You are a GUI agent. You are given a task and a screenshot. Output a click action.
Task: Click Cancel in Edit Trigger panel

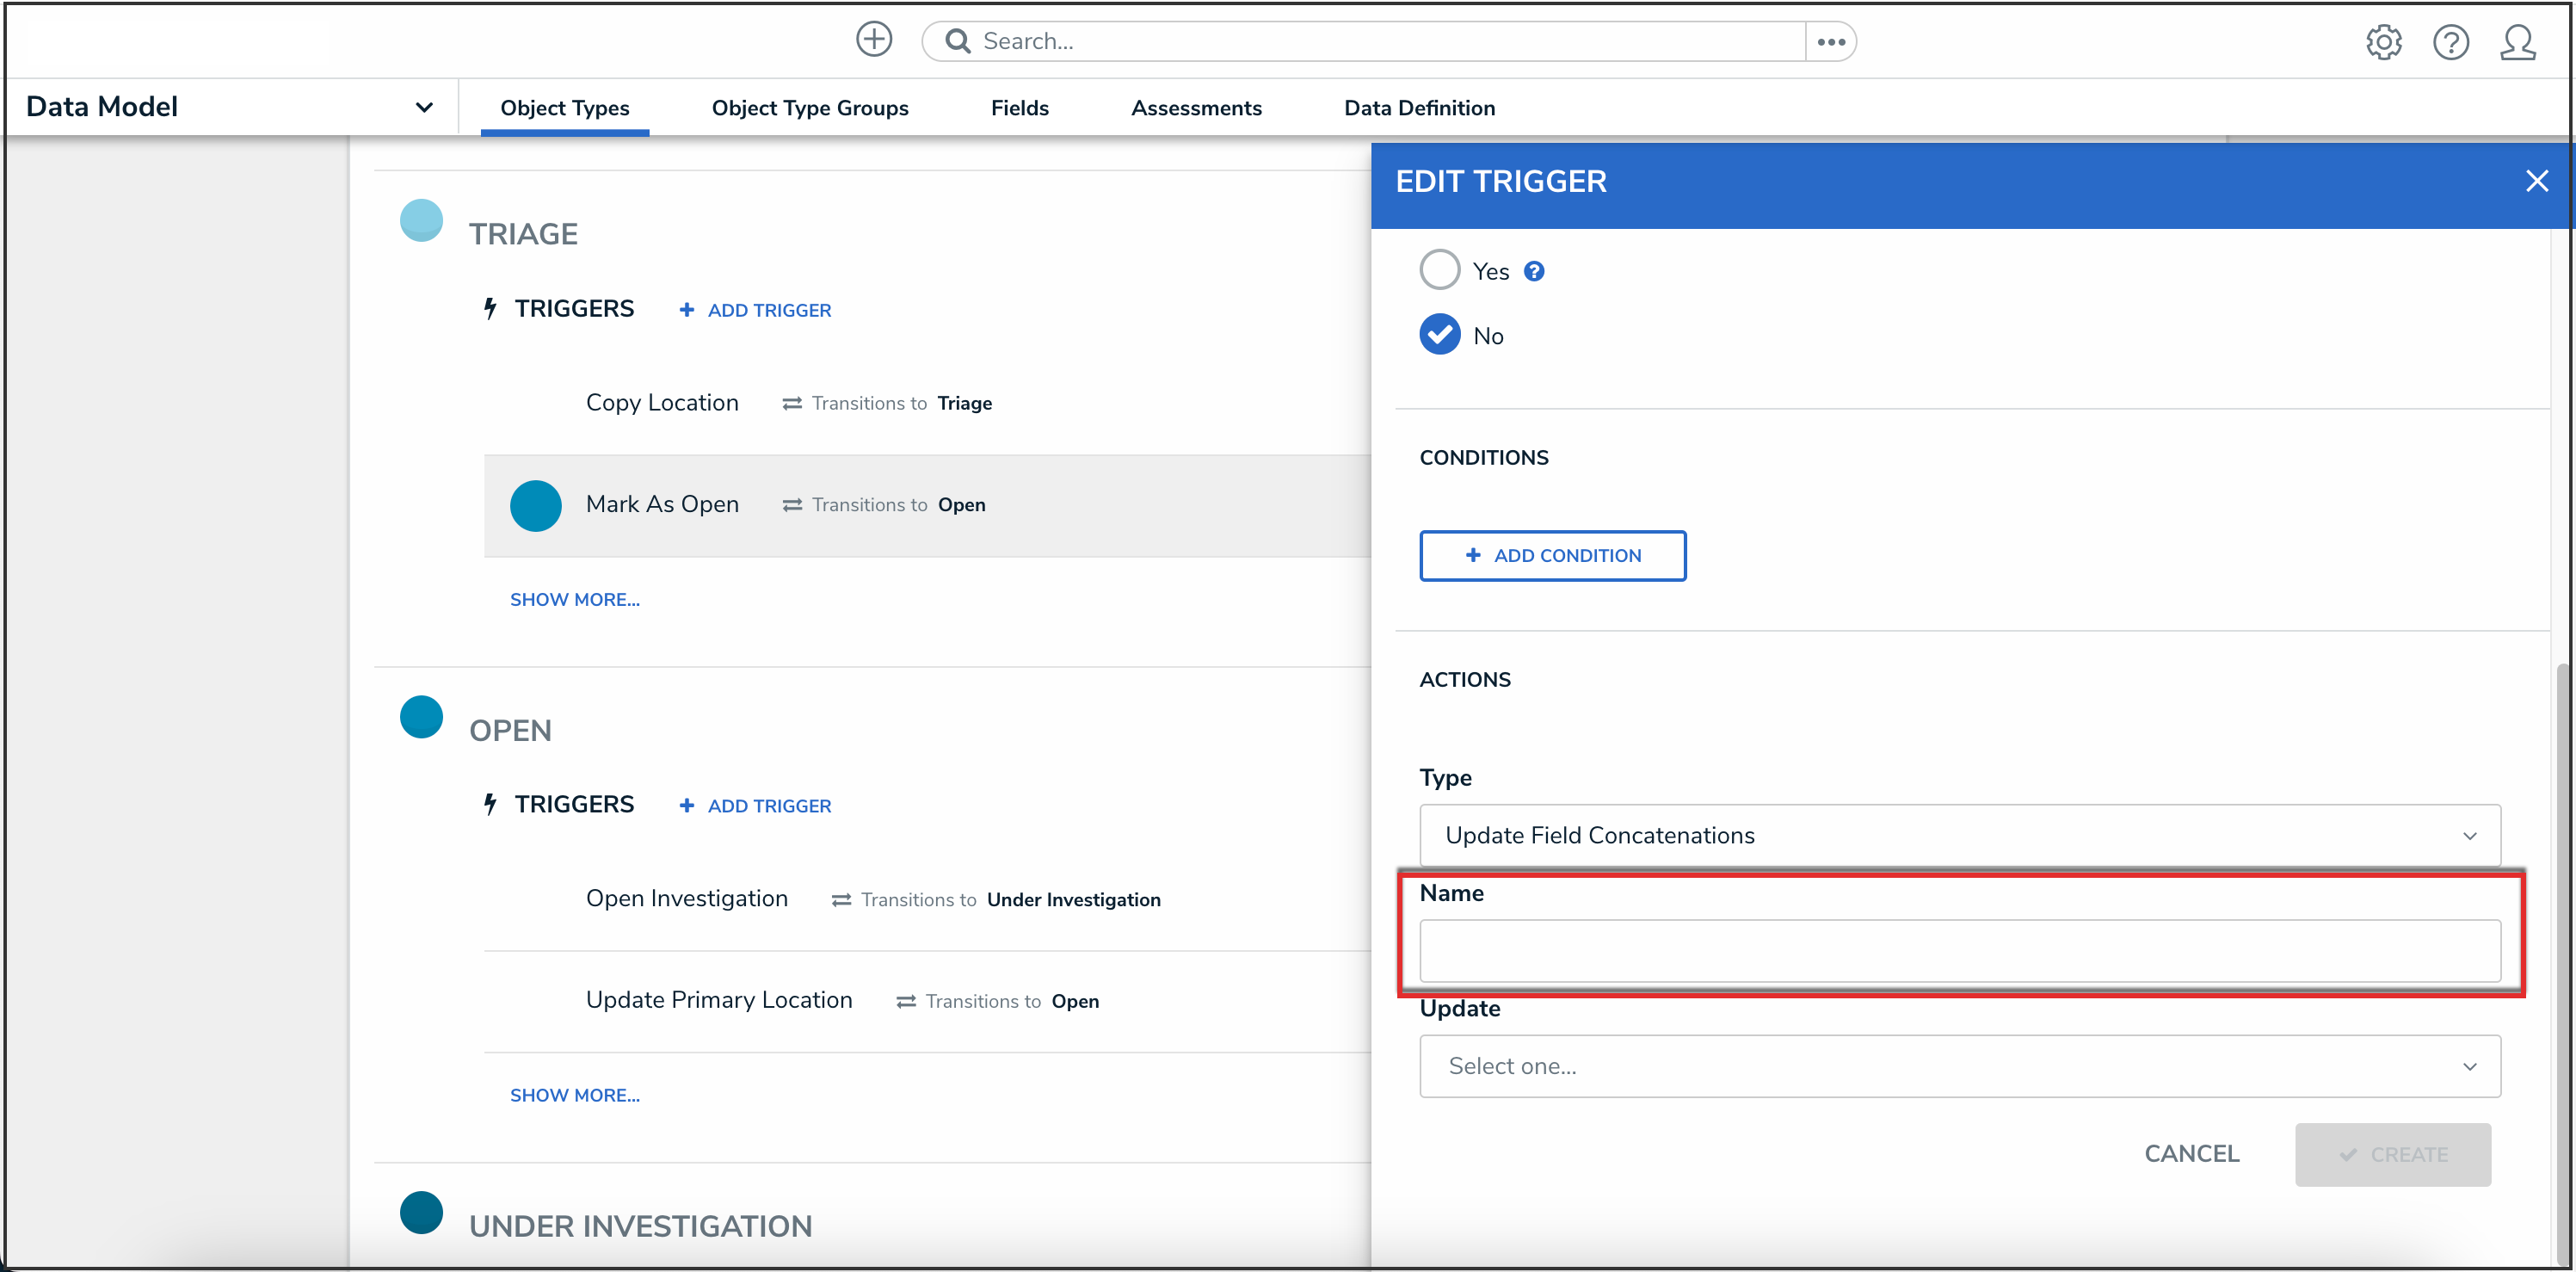pos(2191,1154)
